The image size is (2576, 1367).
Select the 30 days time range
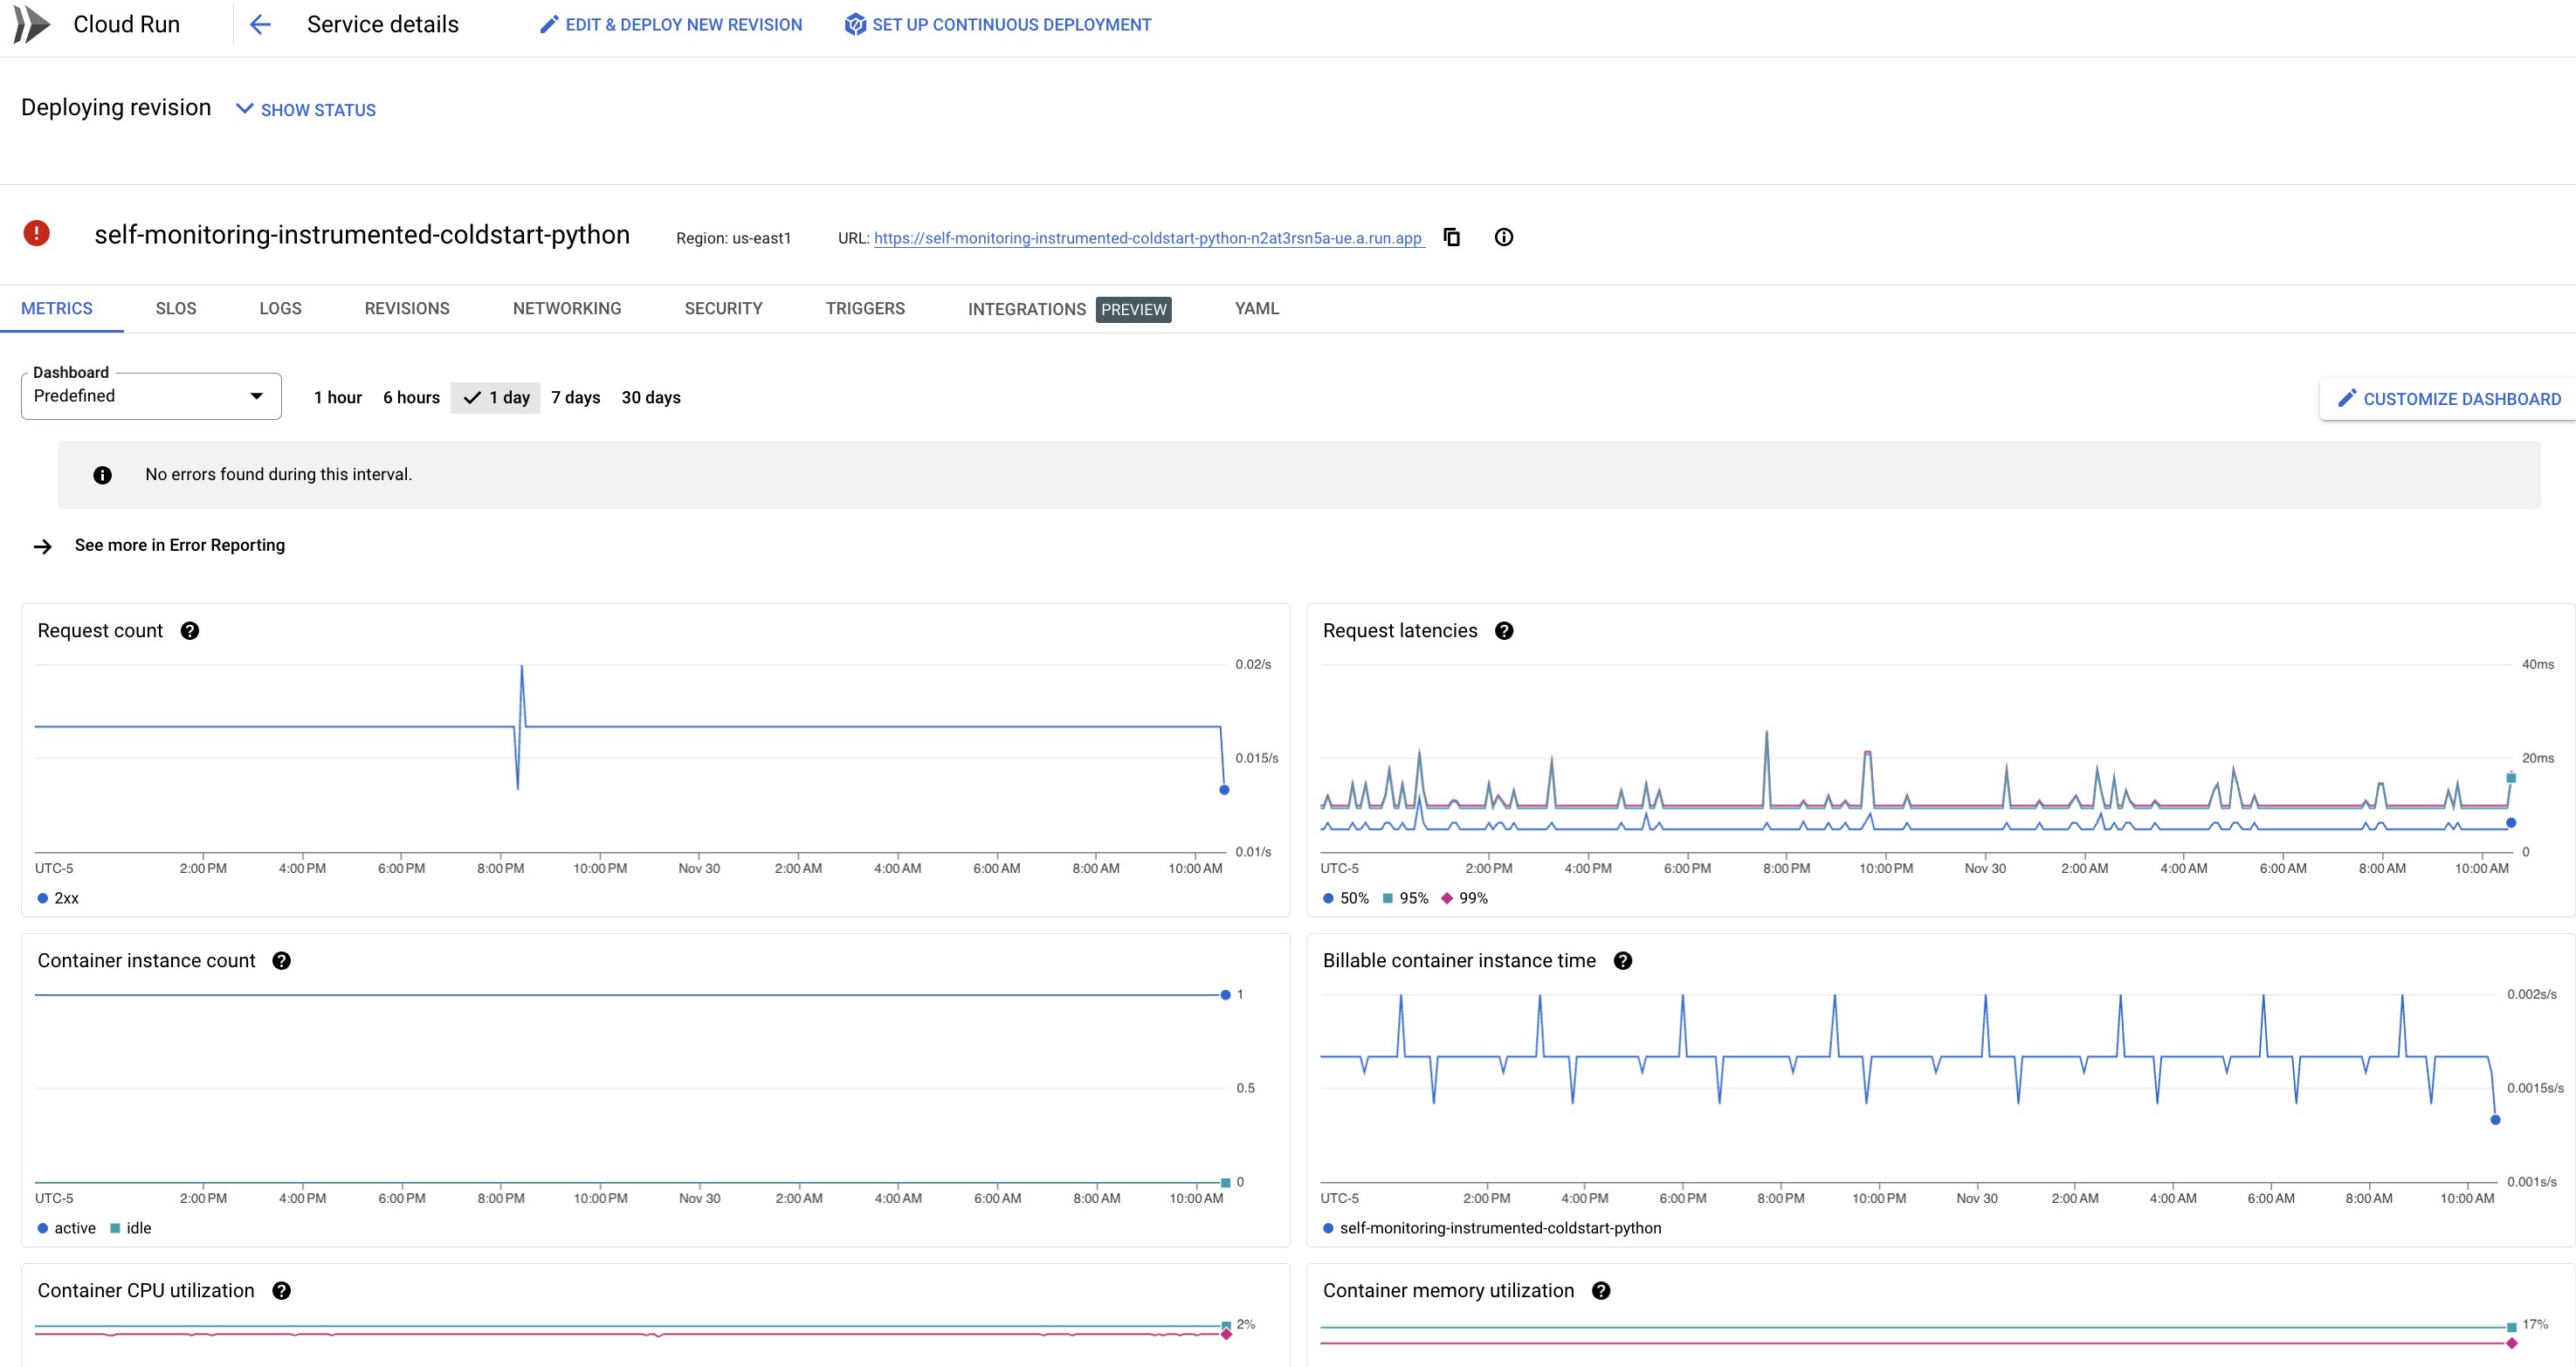pos(651,398)
